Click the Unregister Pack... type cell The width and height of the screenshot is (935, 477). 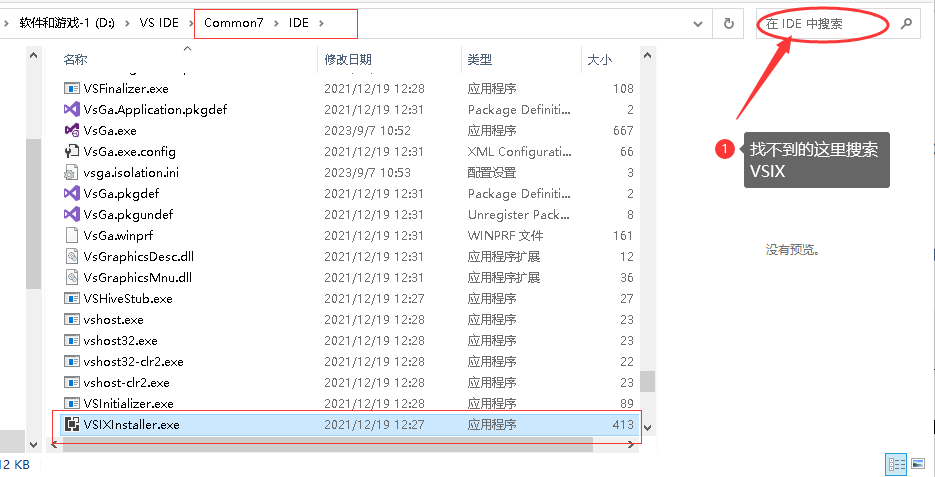pyautogui.click(x=520, y=215)
